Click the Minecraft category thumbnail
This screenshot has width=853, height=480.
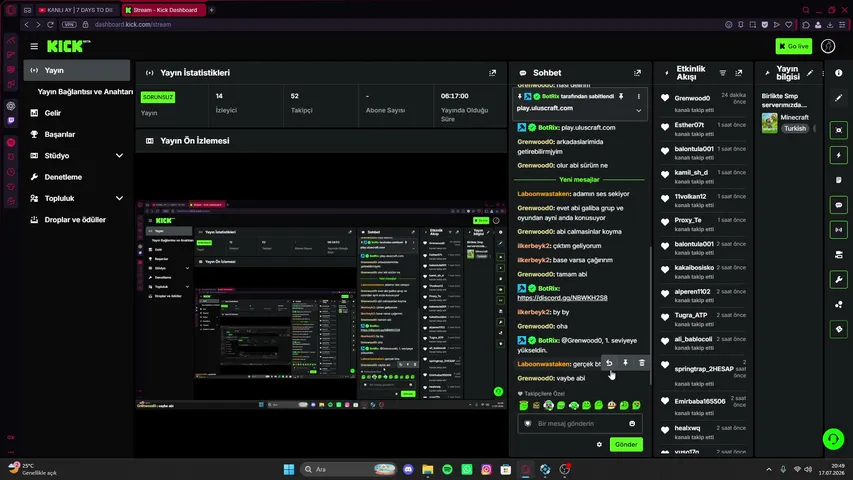pos(769,123)
